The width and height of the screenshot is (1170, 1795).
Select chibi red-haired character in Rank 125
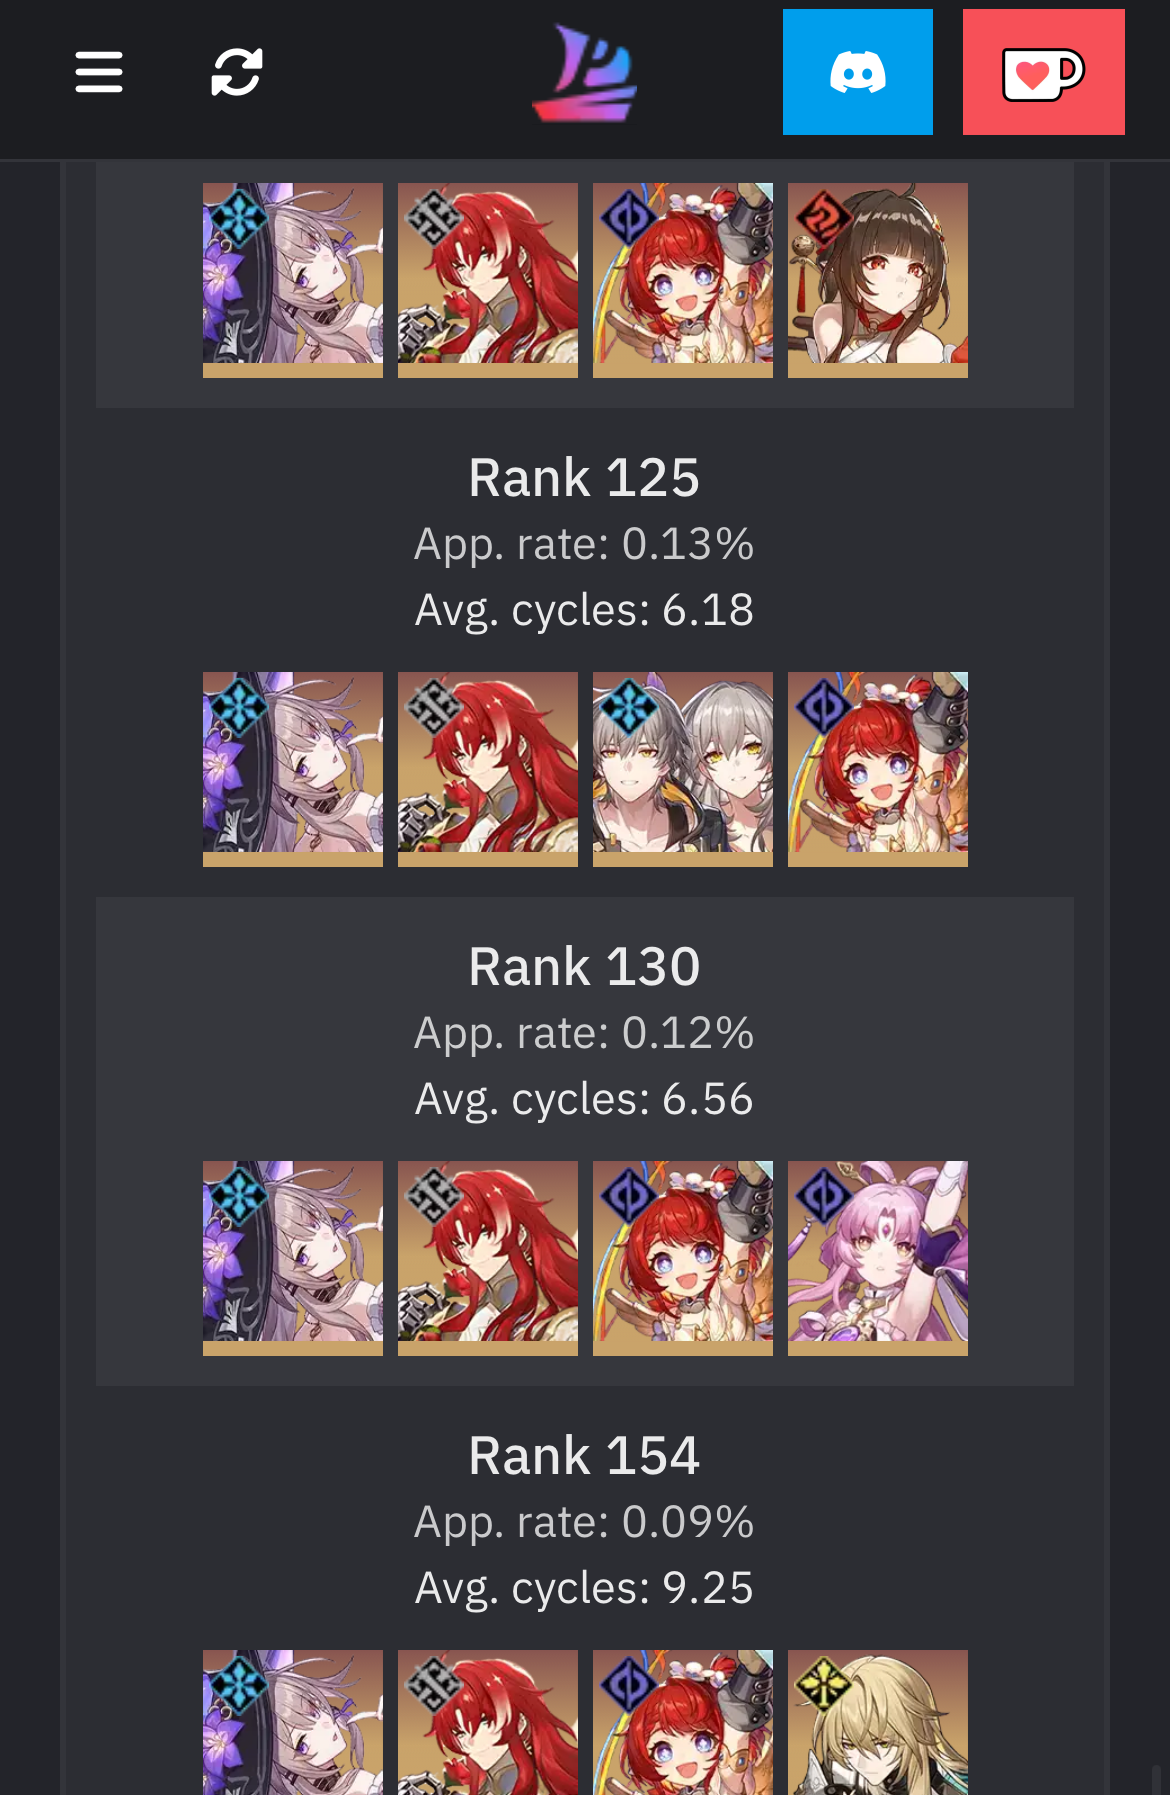click(x=878, y=769)
